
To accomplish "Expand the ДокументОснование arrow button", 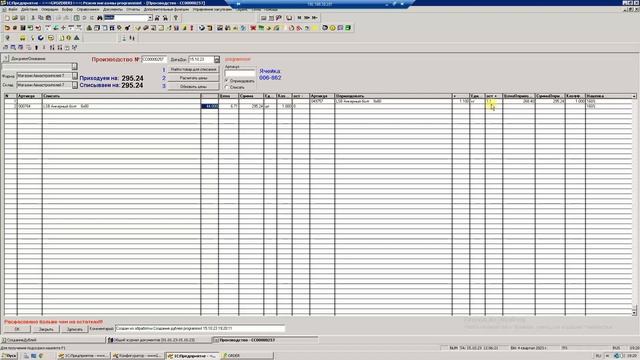I will (x=6, y=59).
